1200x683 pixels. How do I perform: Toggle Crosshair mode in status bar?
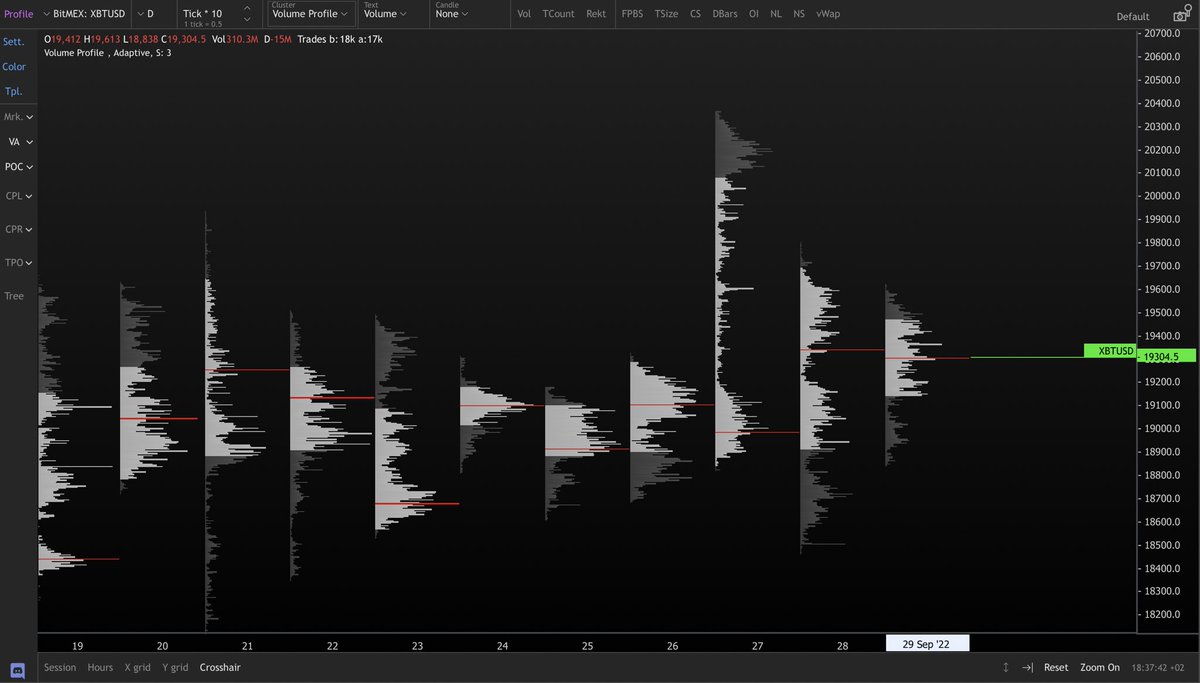(x=220, y=667)
